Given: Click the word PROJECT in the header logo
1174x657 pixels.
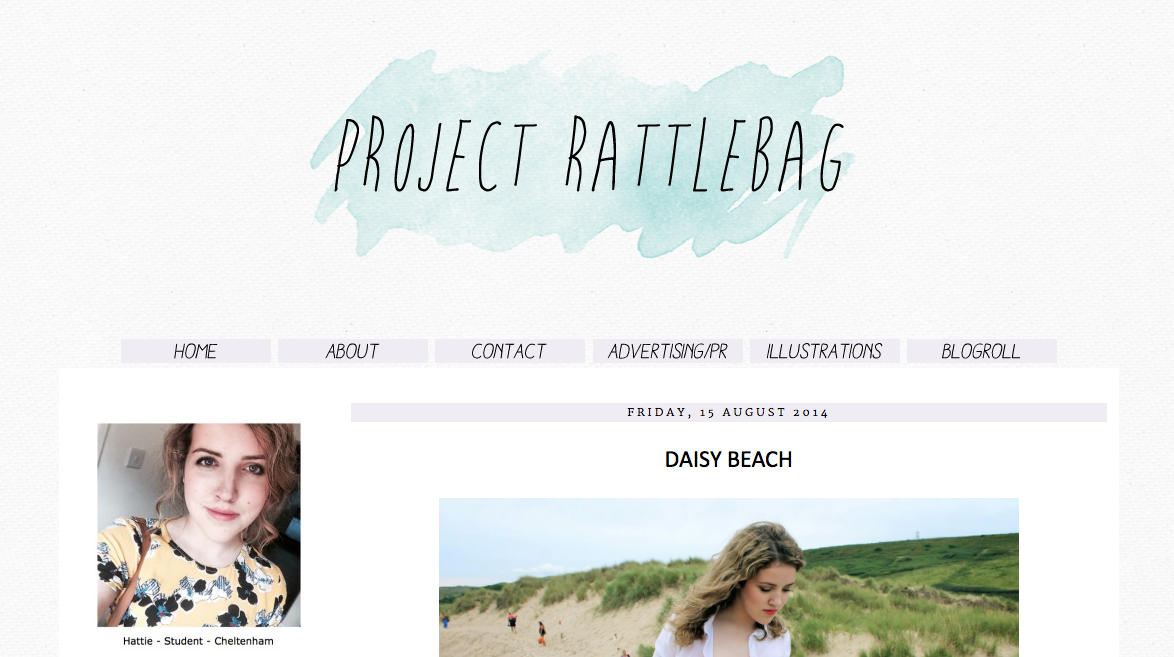Looking at the screenshot, I should pyautogui.click(x=437, y=155).
